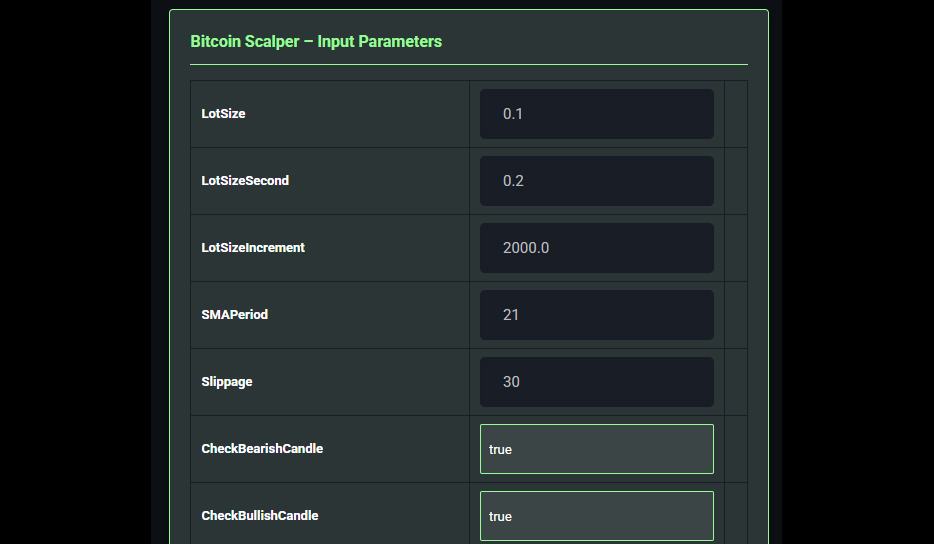Select the LotSizeSecond label text
934x544 pixels.
245,181
